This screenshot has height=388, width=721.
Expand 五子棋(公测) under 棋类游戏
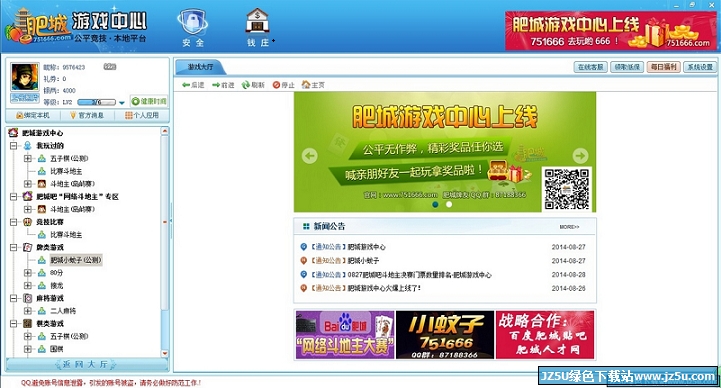[x=28, y=336]
